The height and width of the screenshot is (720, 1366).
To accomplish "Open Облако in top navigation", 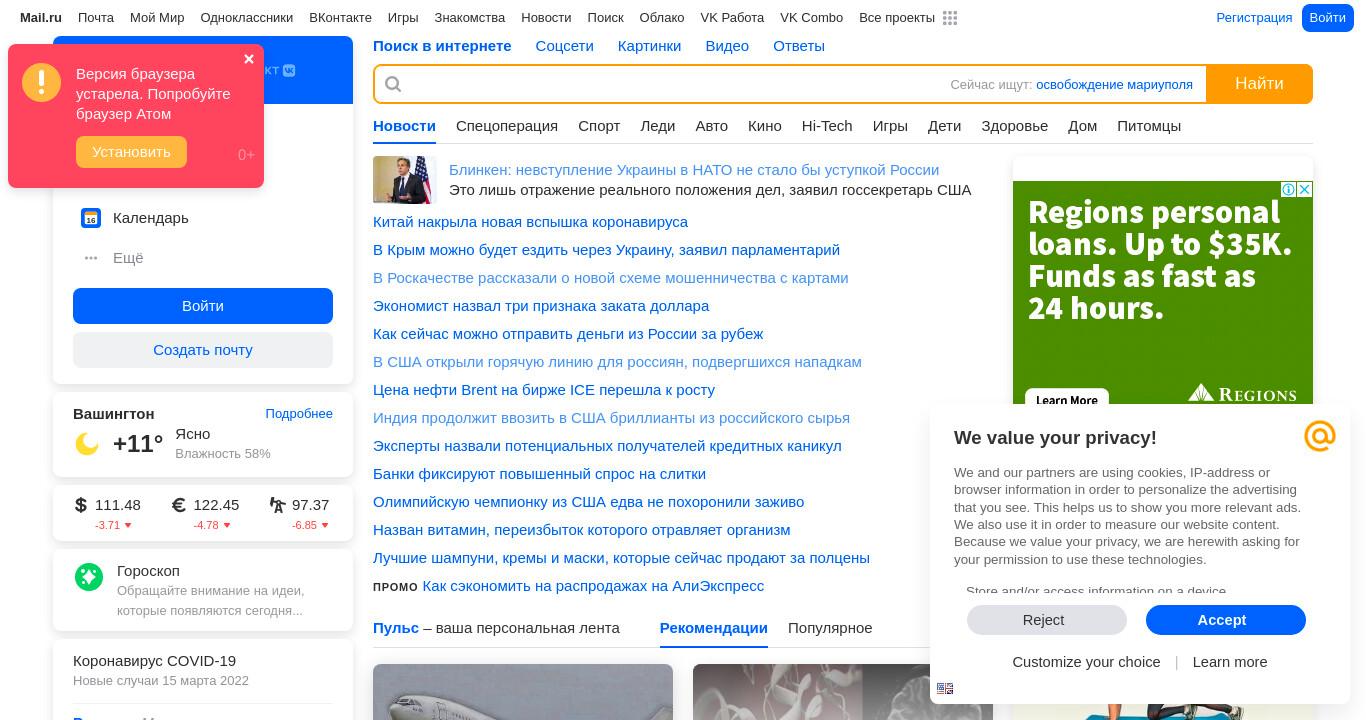I will tap(662, 18).
